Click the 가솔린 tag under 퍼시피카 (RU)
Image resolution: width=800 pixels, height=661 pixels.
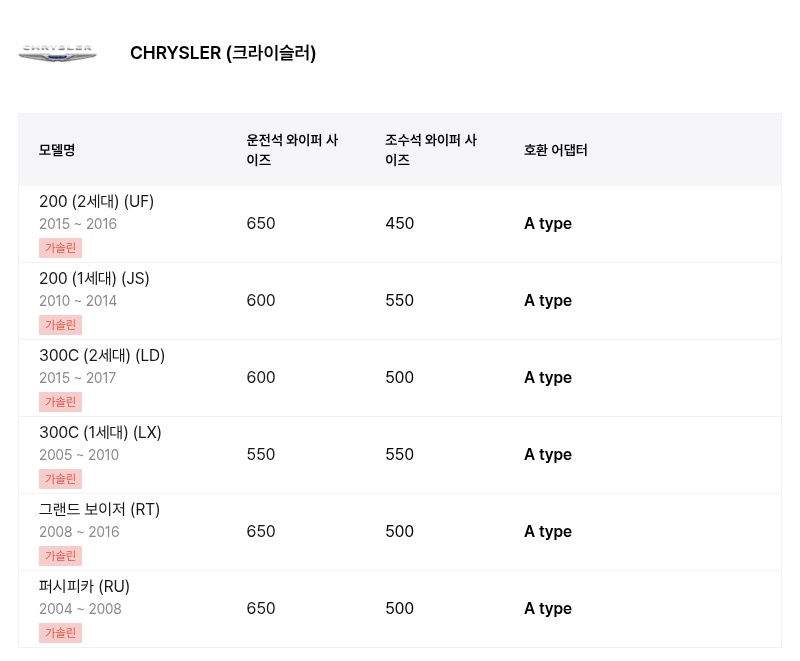tap(60, 633)
